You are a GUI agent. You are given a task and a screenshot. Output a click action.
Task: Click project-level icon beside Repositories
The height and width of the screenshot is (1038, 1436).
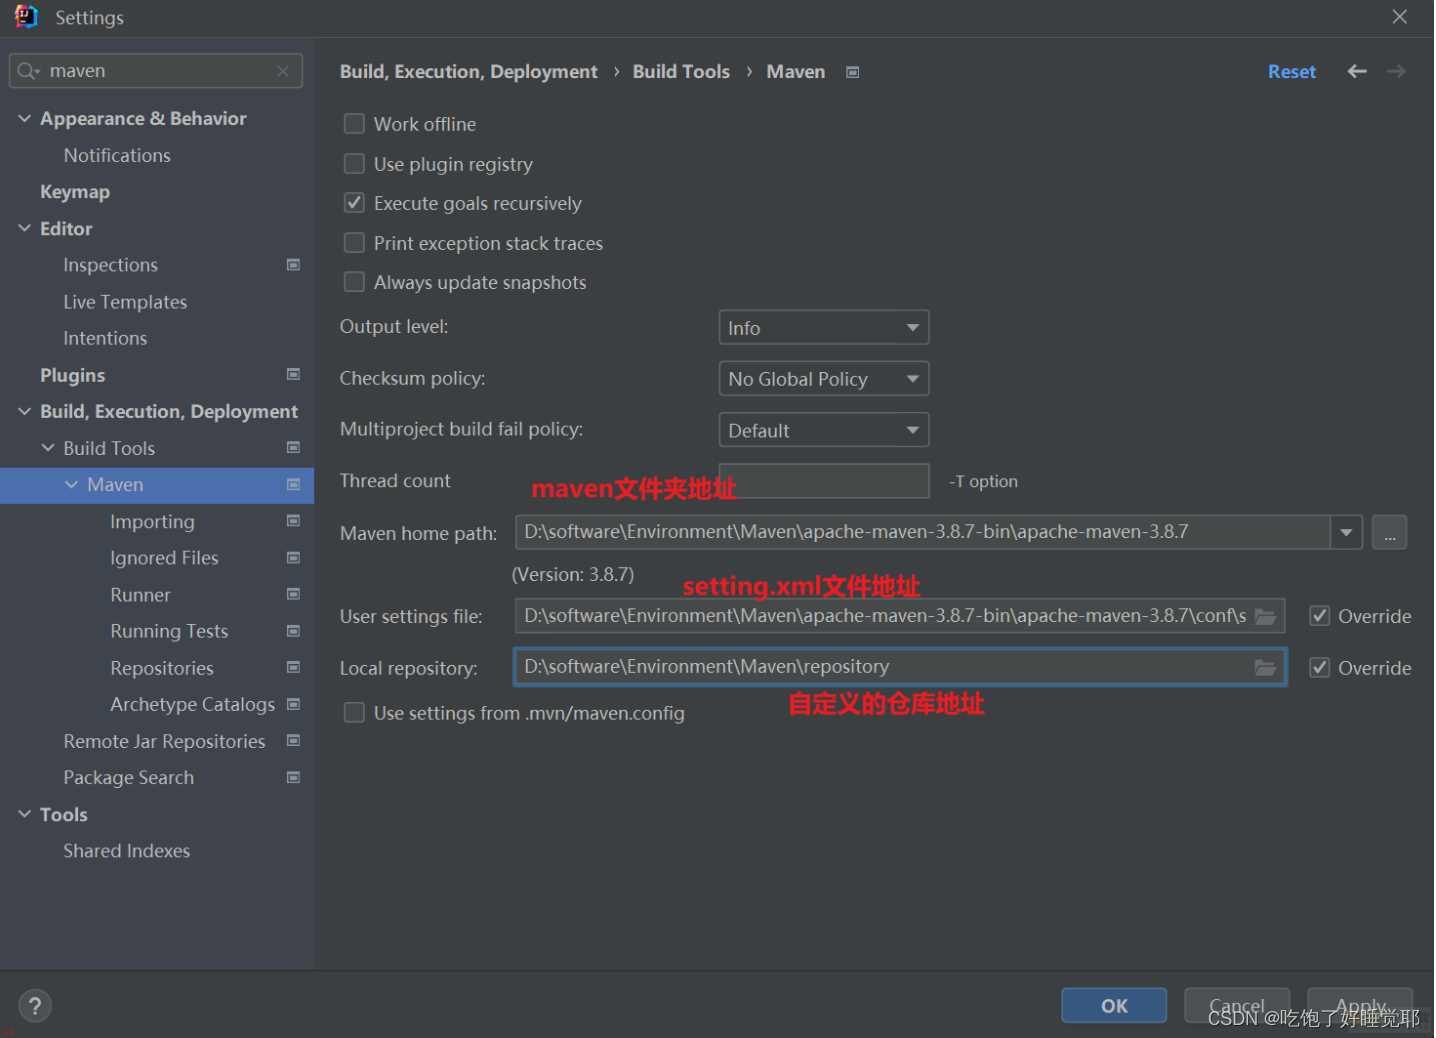tap(293, 668)
